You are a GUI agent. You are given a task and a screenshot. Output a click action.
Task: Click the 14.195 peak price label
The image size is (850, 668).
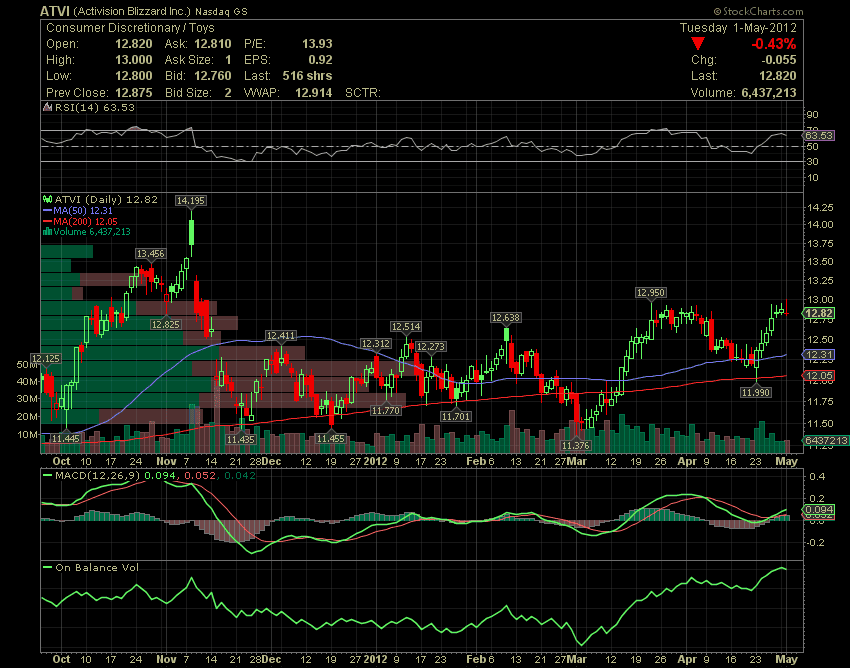pyautogui.click(x=191, y=201)
